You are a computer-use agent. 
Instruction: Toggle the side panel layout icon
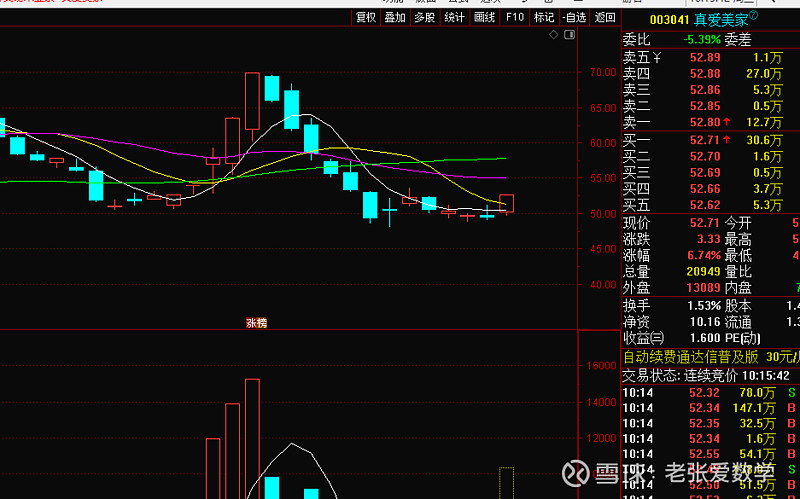[x=569, y=35]
